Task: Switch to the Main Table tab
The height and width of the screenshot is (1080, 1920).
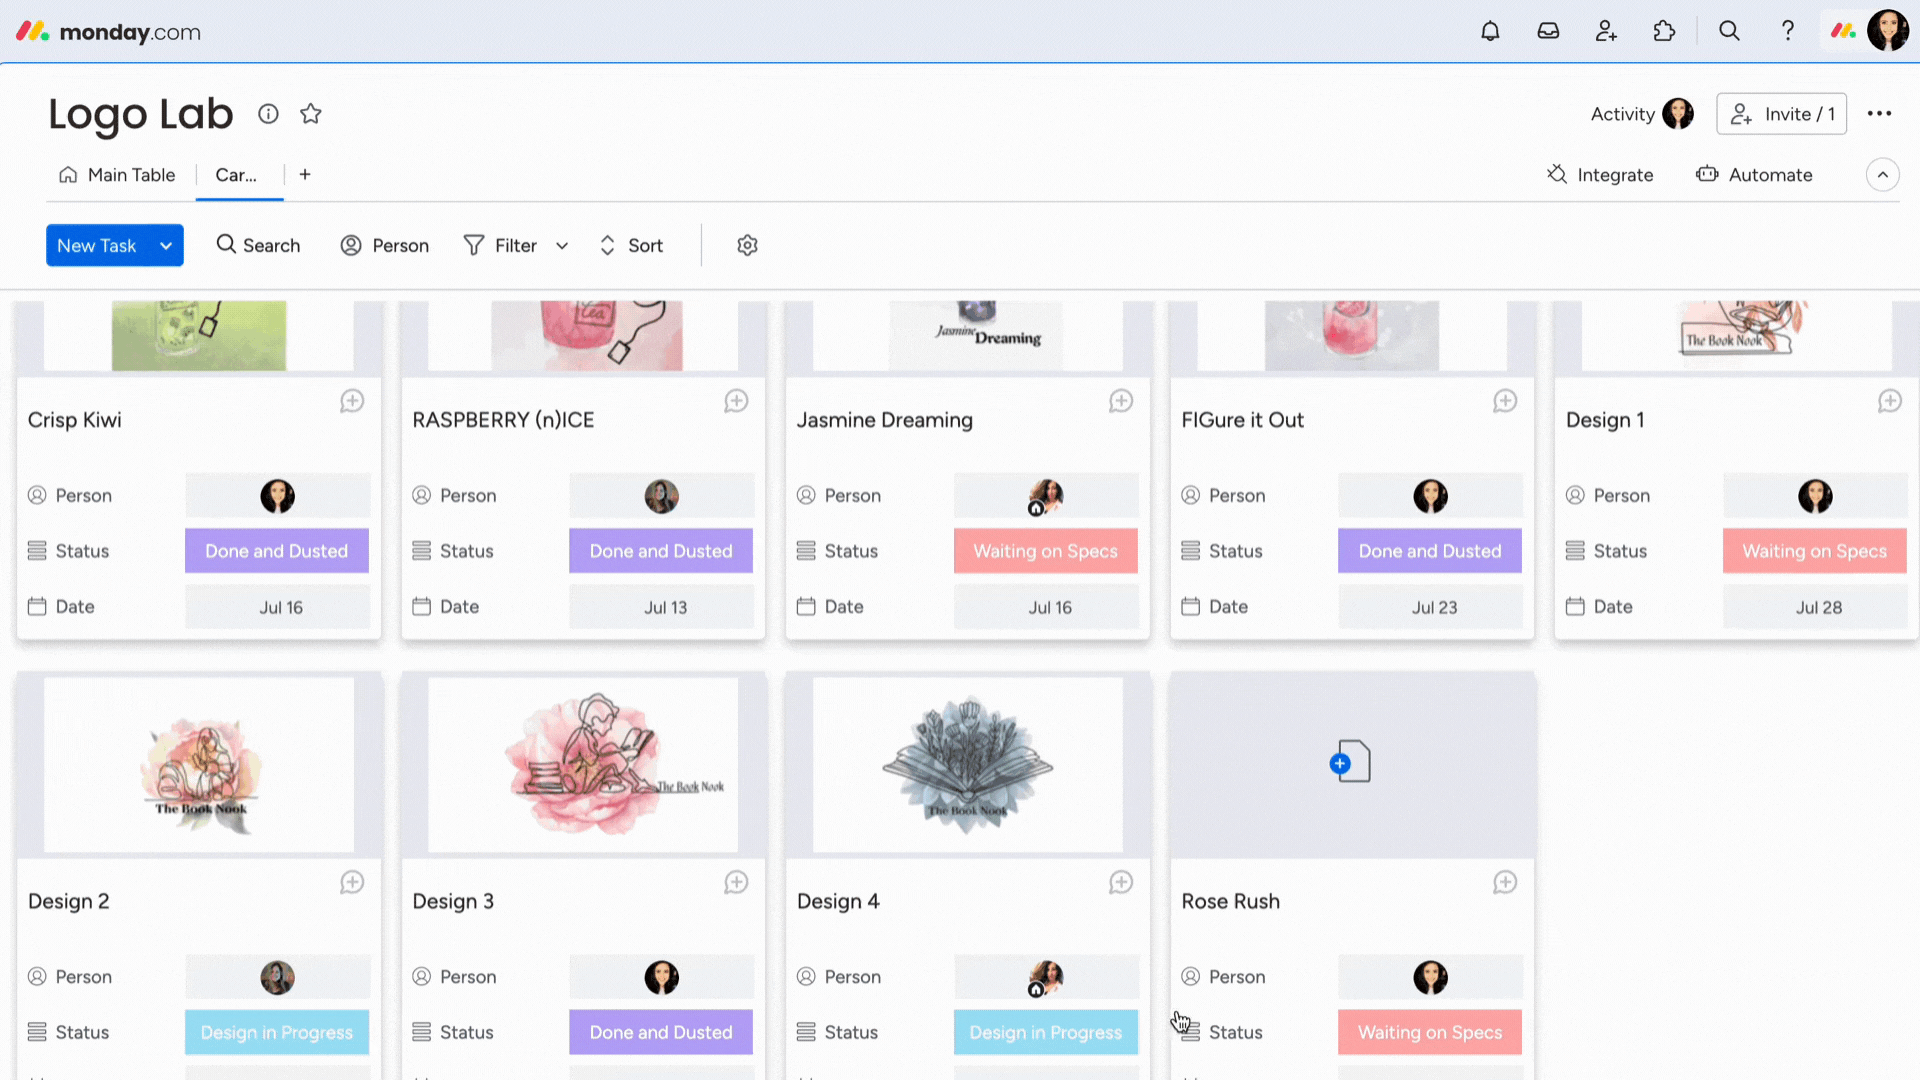Action: pos(131,173)
